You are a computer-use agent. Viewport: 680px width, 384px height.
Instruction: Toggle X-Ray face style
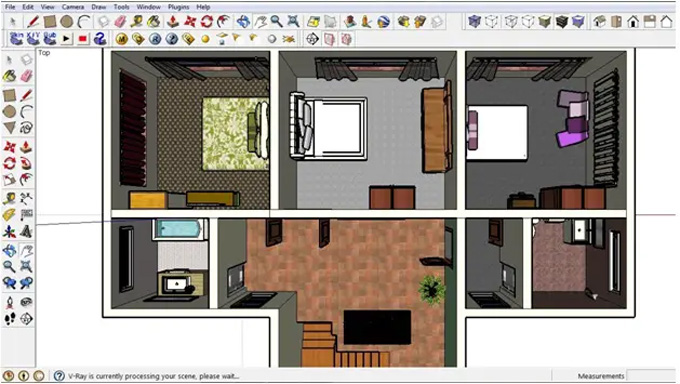coord(475,21)
